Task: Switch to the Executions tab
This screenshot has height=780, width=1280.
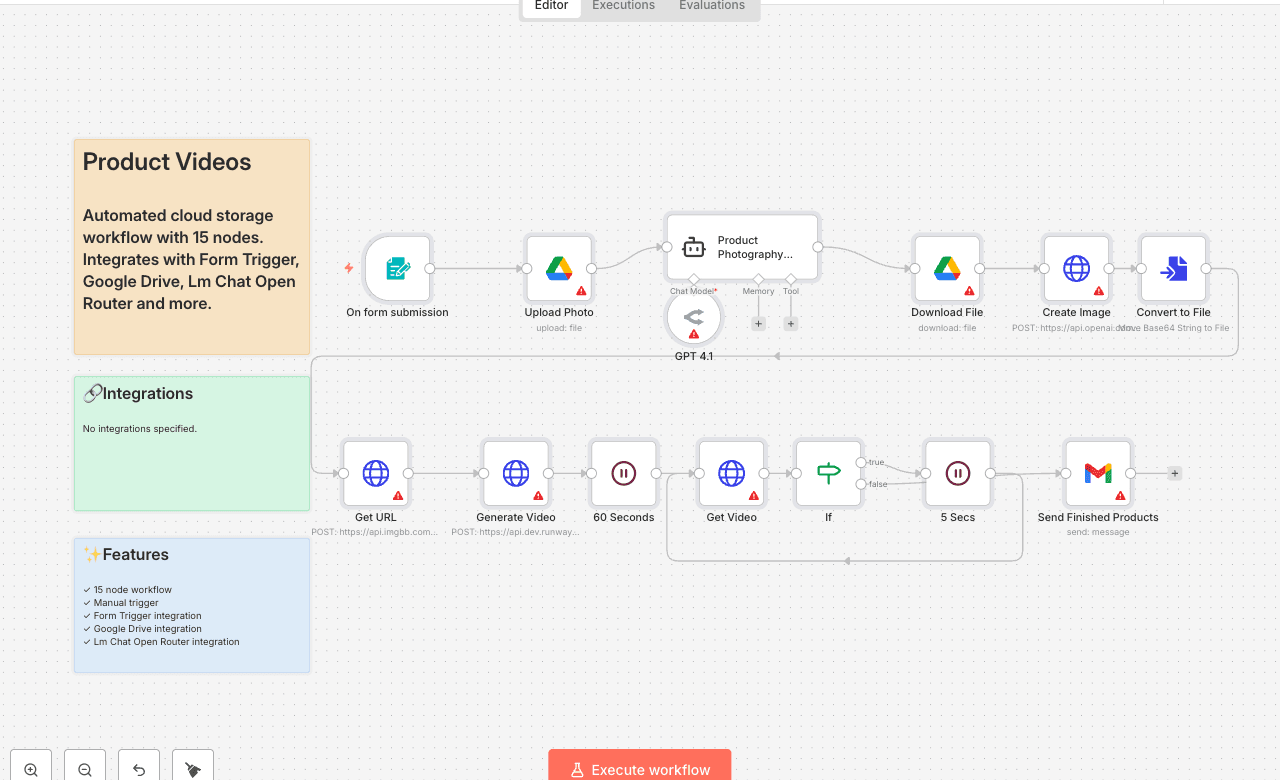Action: (623, 6)
